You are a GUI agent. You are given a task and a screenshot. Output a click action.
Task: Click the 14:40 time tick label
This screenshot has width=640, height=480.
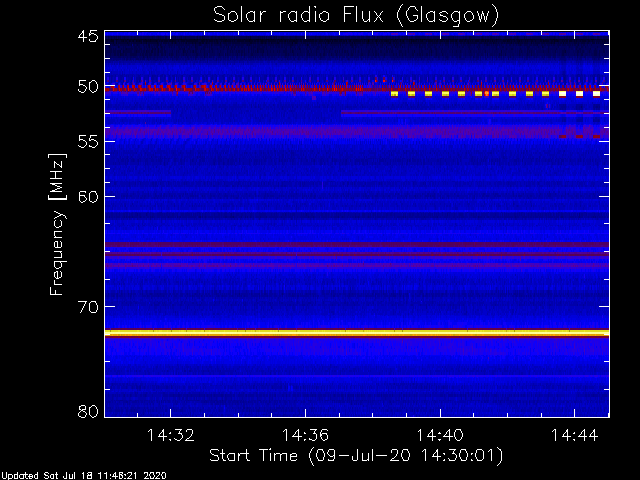point(440,435)
